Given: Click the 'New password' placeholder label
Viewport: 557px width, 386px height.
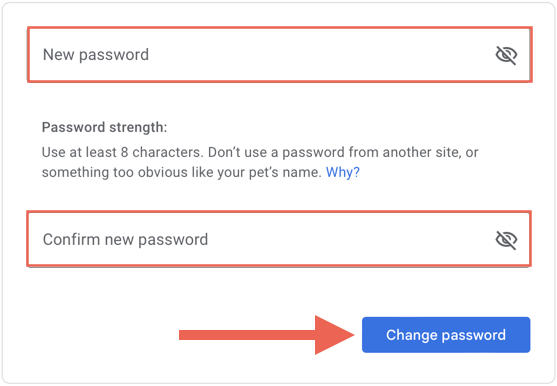Looking at the screenshot, I should point(96,55).
